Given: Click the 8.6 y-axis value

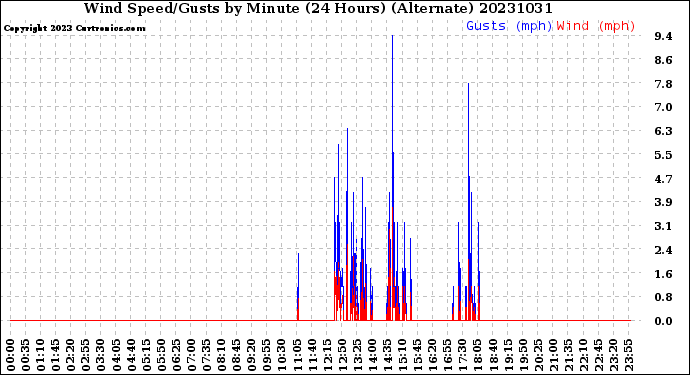Looking at the screenshot, I should coord(664,60).
